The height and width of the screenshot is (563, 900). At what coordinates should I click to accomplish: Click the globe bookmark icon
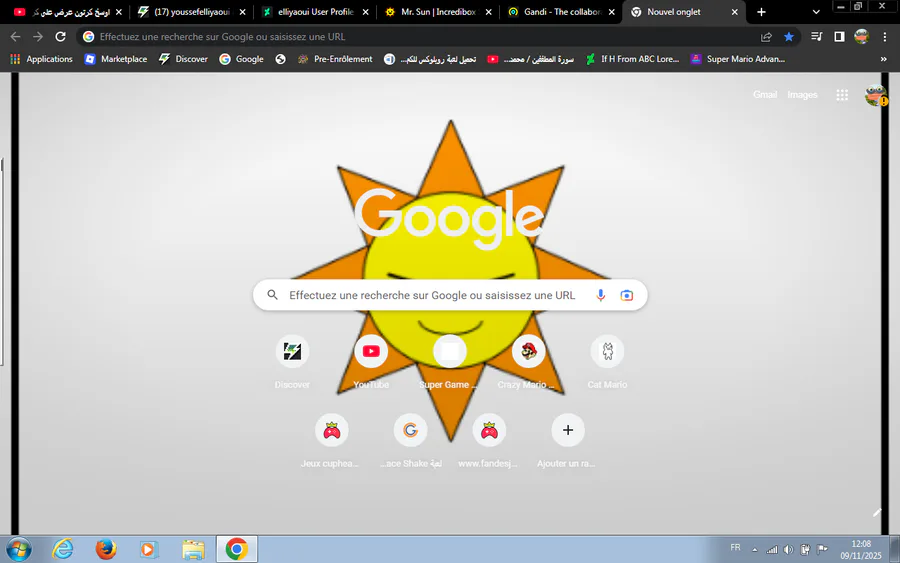pyautogui.click(x=280, y=59)
